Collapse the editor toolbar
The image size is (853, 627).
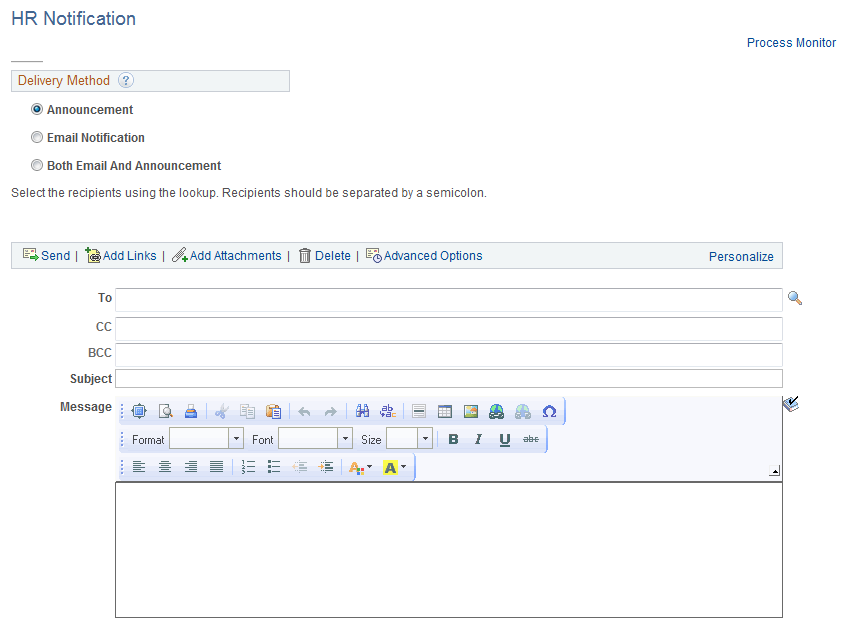click(x=775, y=471)
